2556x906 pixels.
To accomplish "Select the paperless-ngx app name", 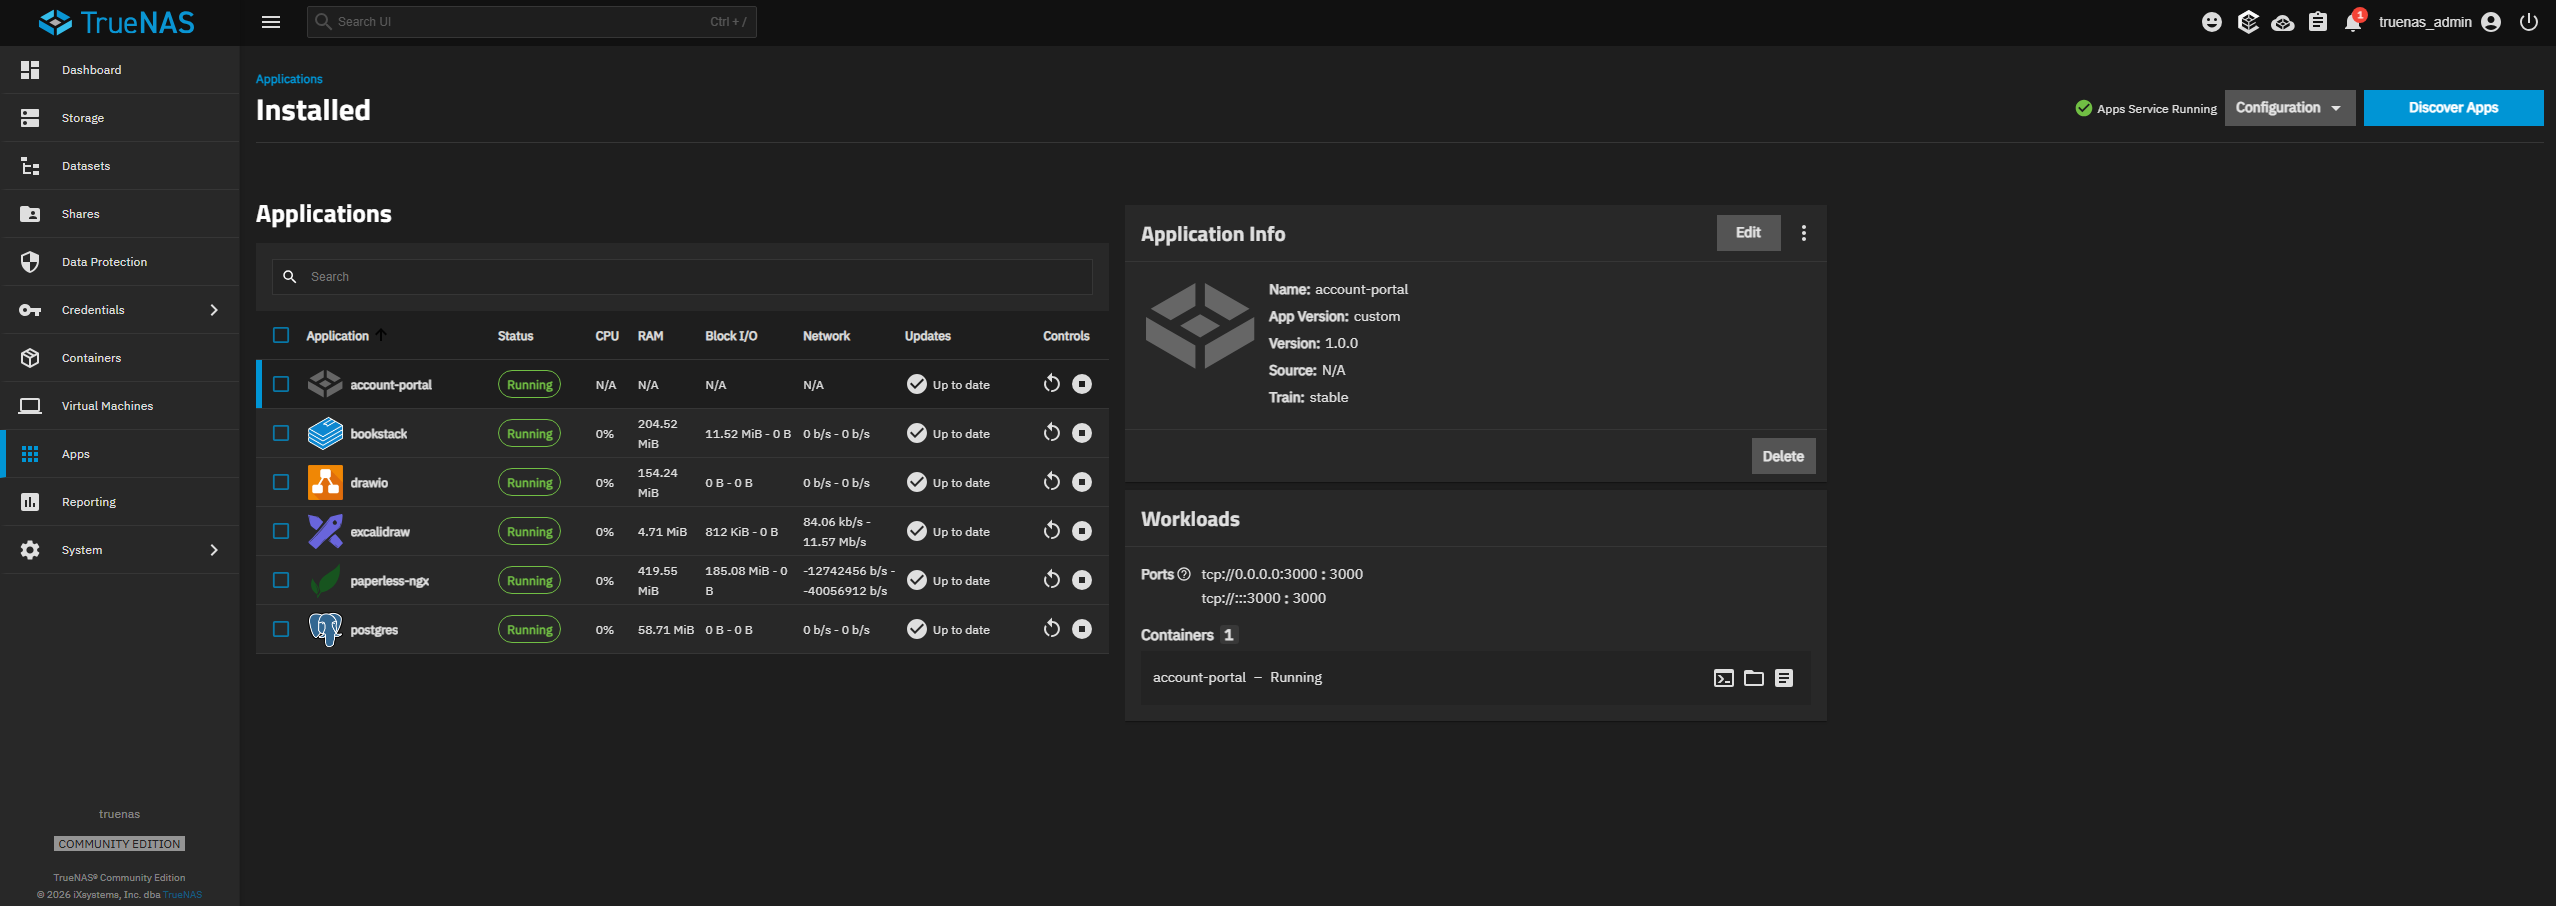I will pyautogui.click(x=390, y=581).
